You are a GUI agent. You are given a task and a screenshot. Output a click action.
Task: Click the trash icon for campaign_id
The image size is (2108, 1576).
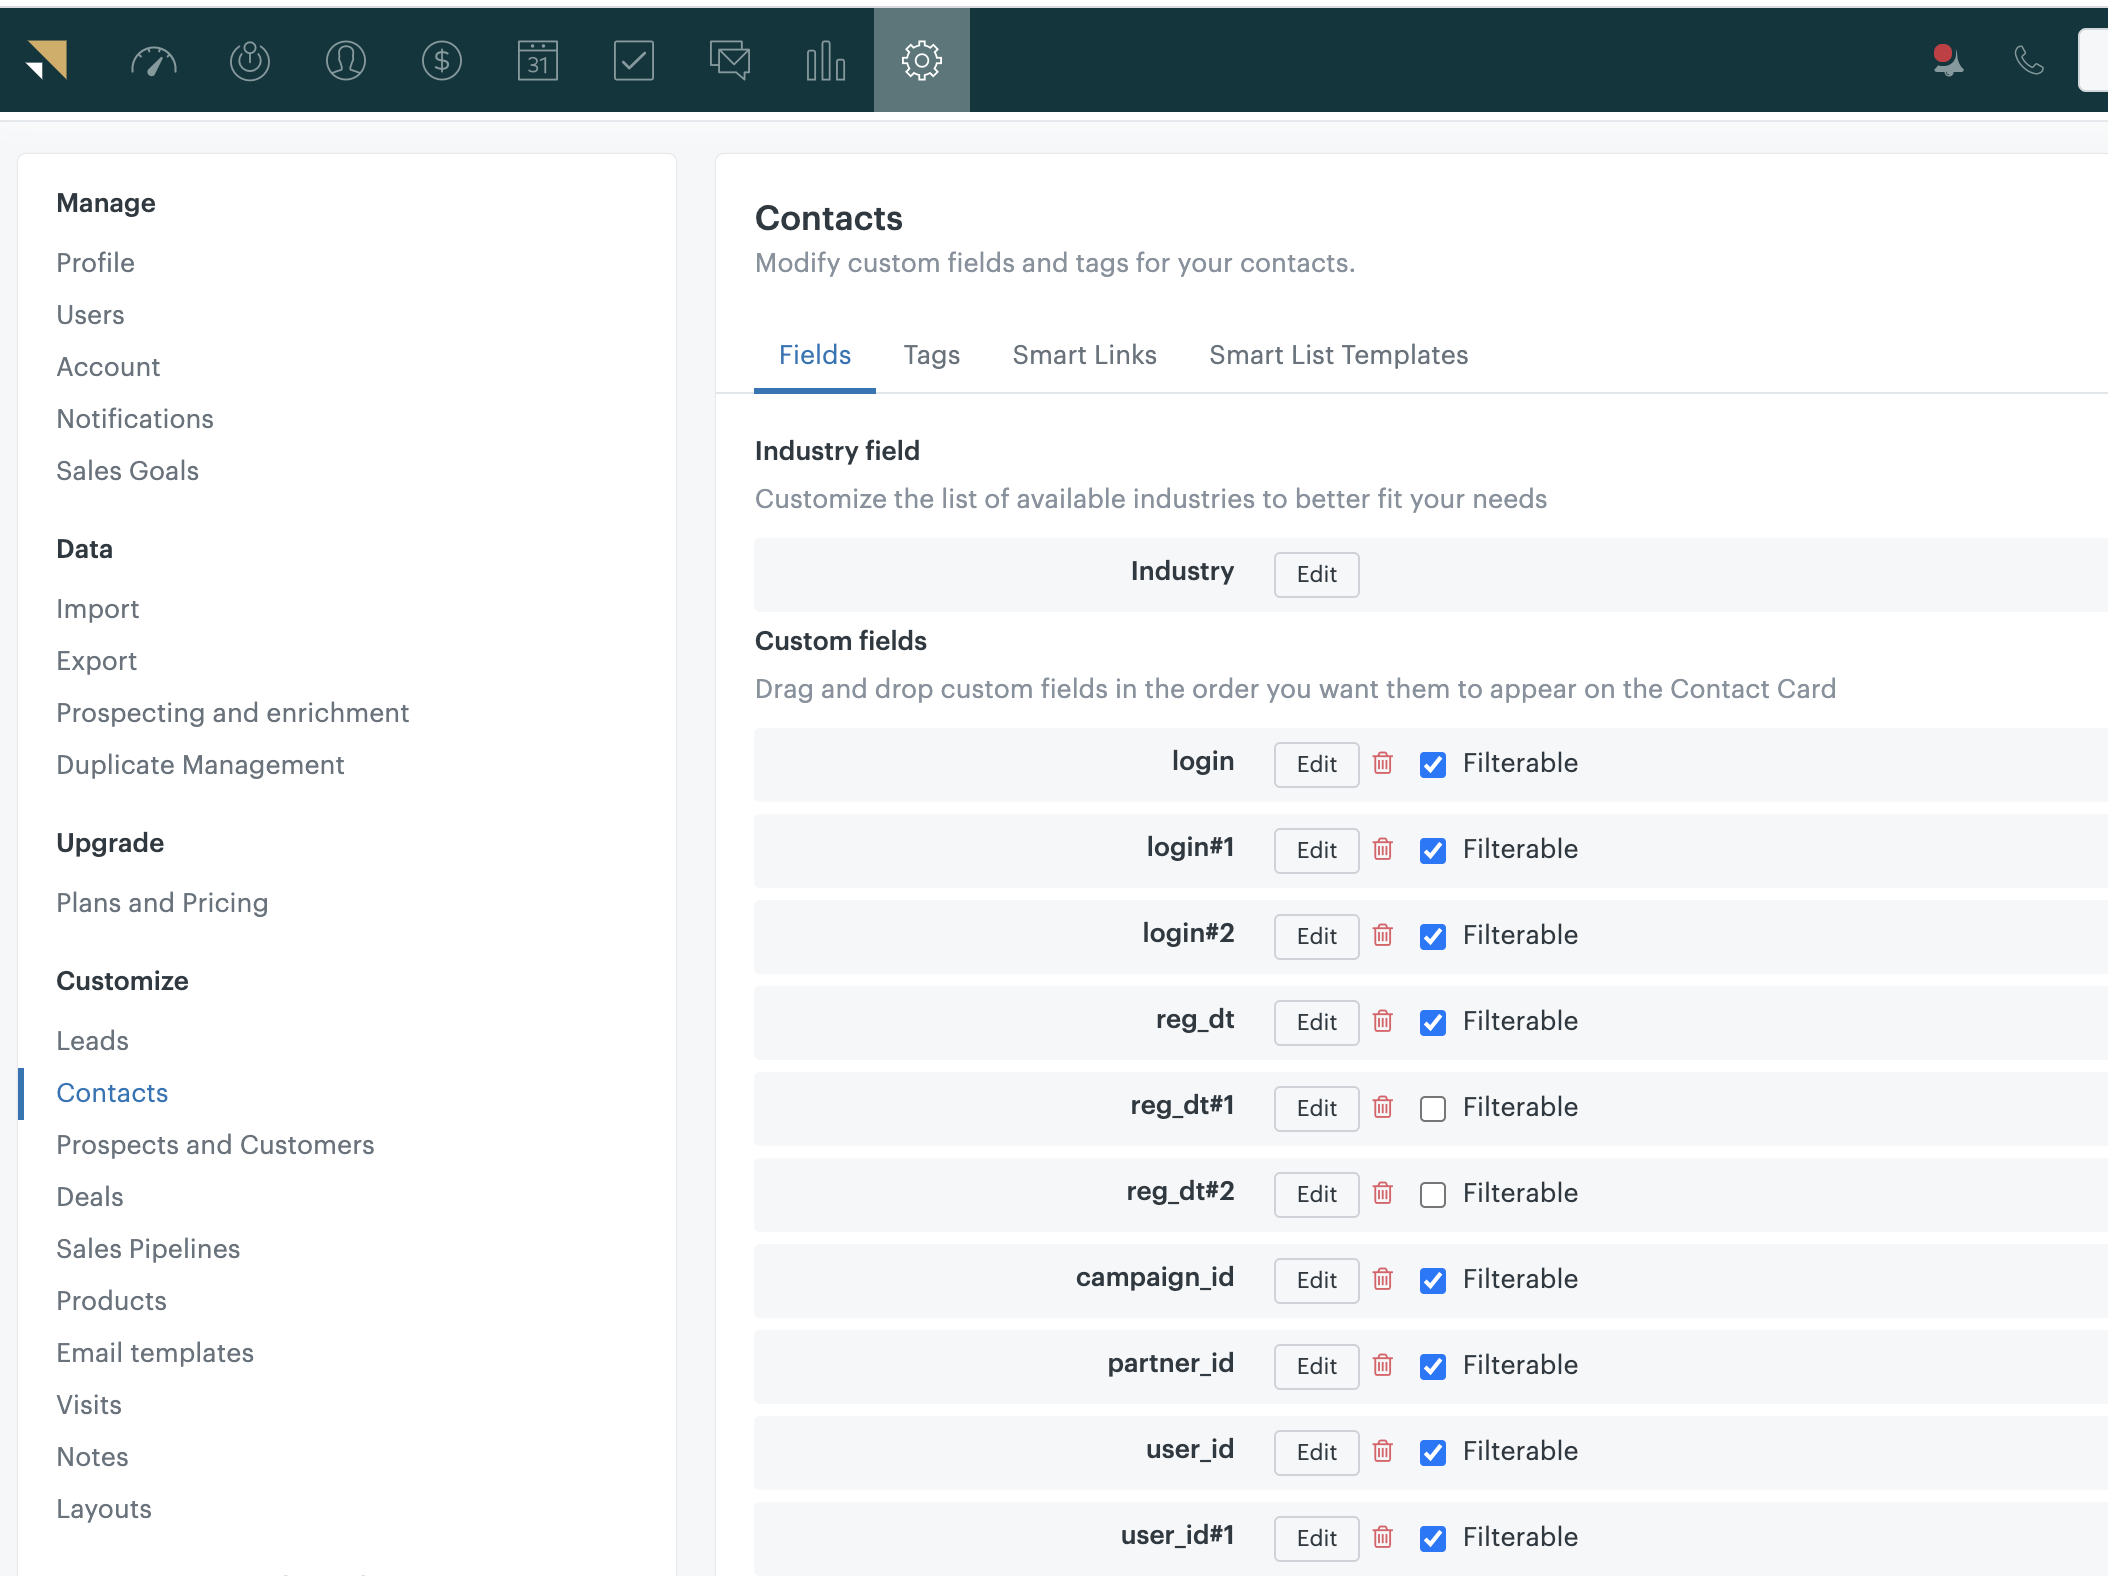(x=1382, y=1279)
